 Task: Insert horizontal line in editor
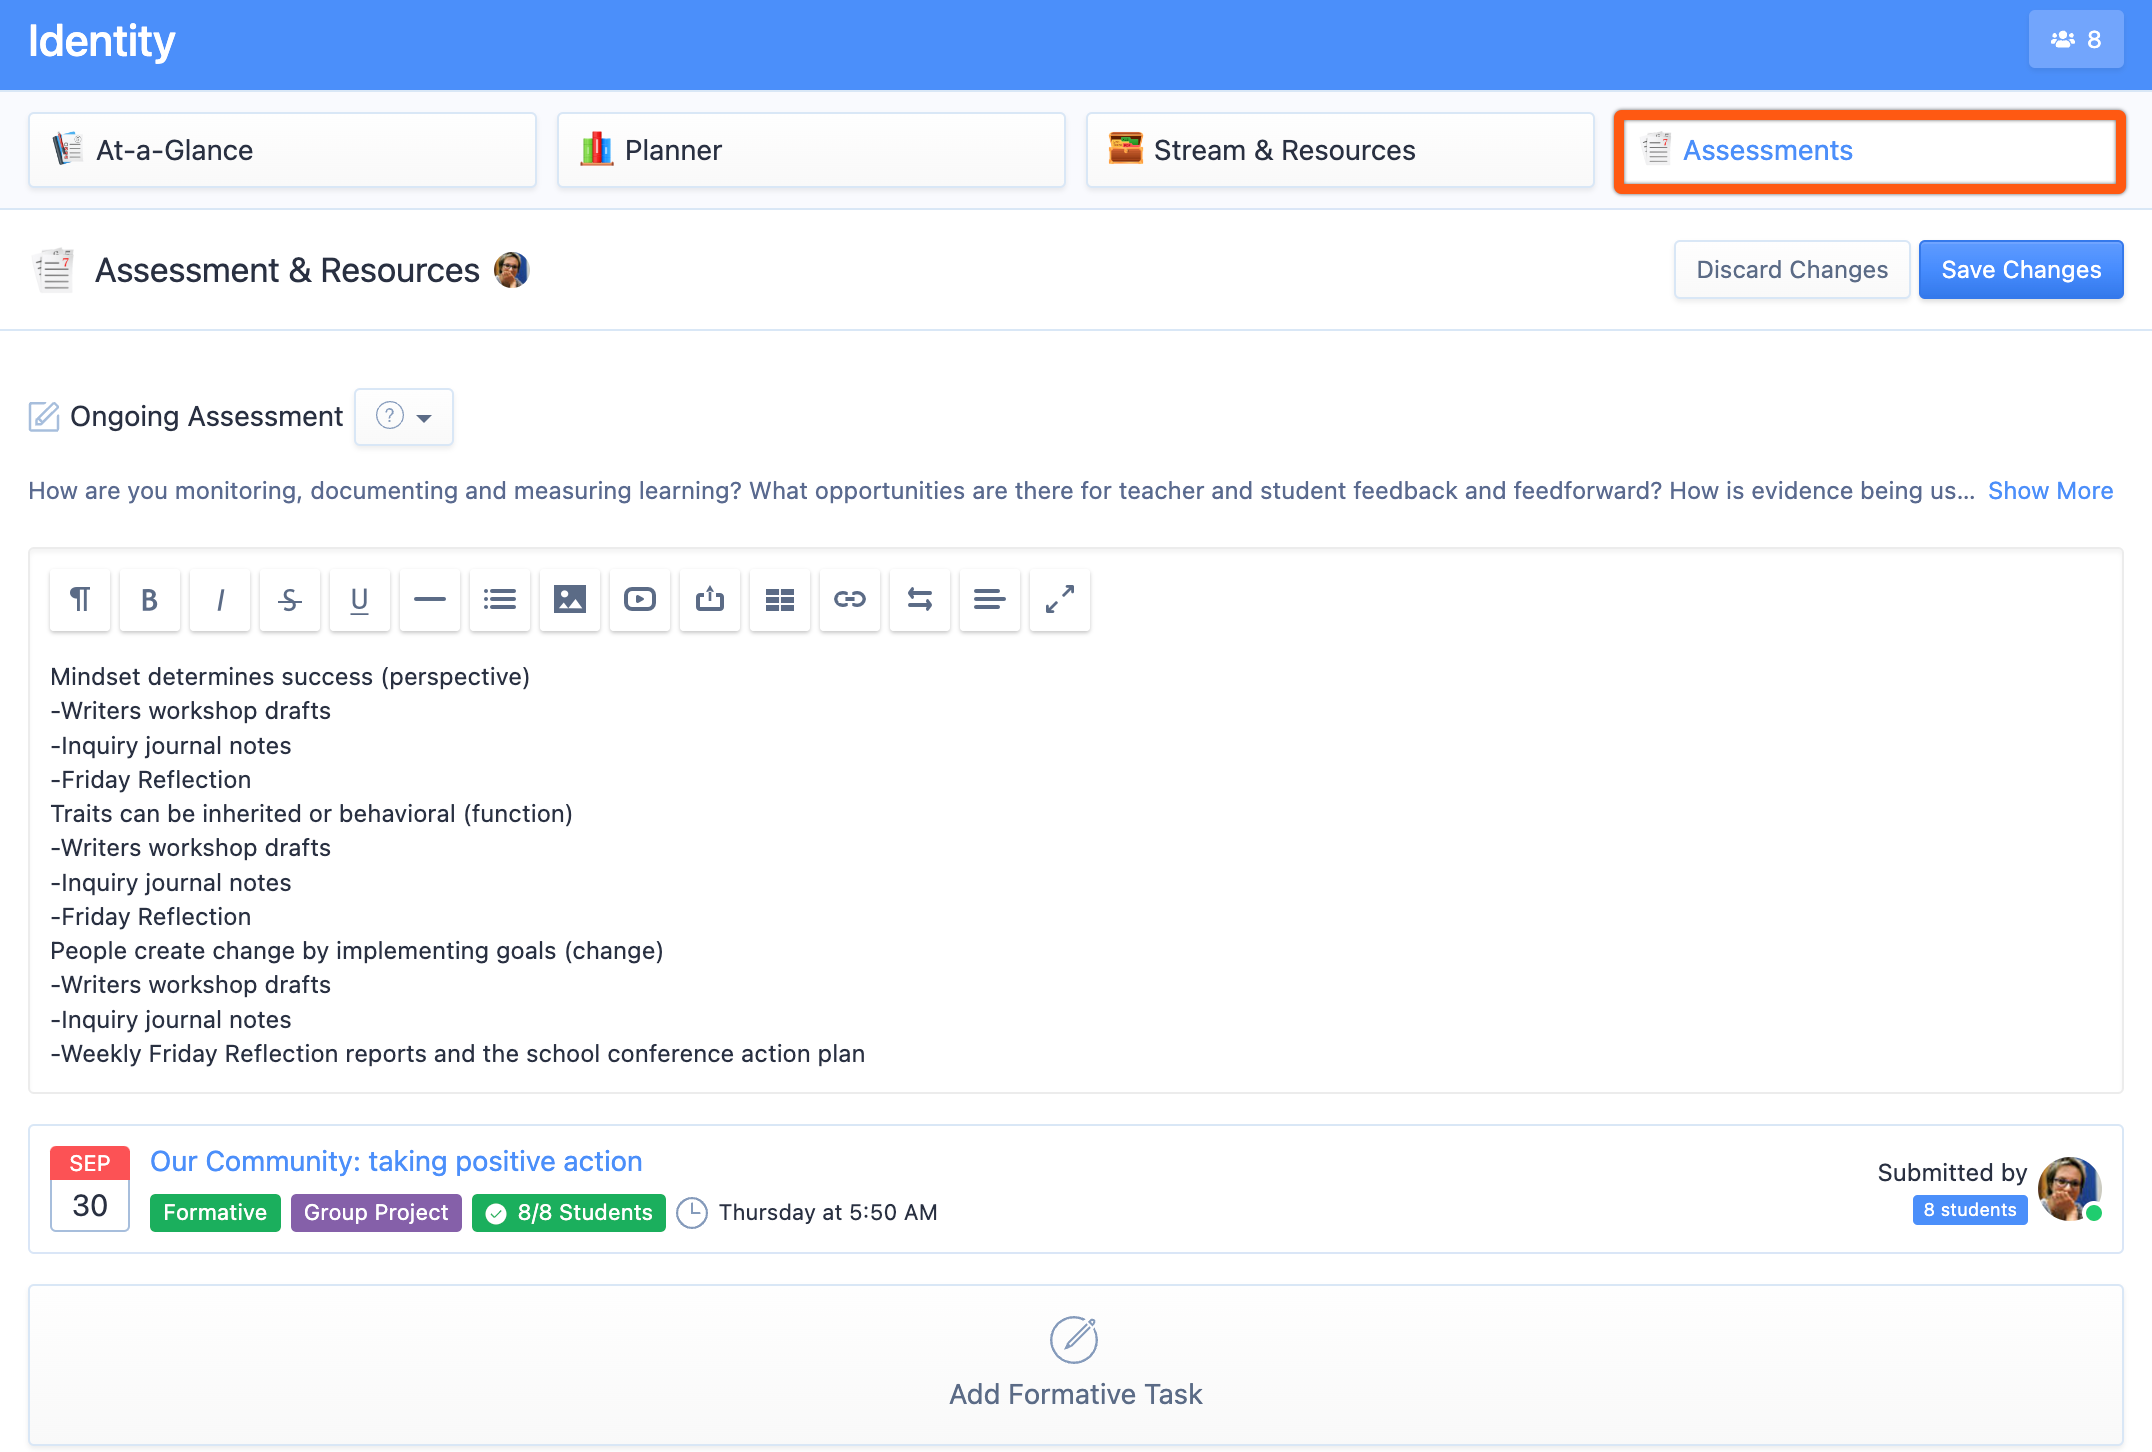click(430, 600)
